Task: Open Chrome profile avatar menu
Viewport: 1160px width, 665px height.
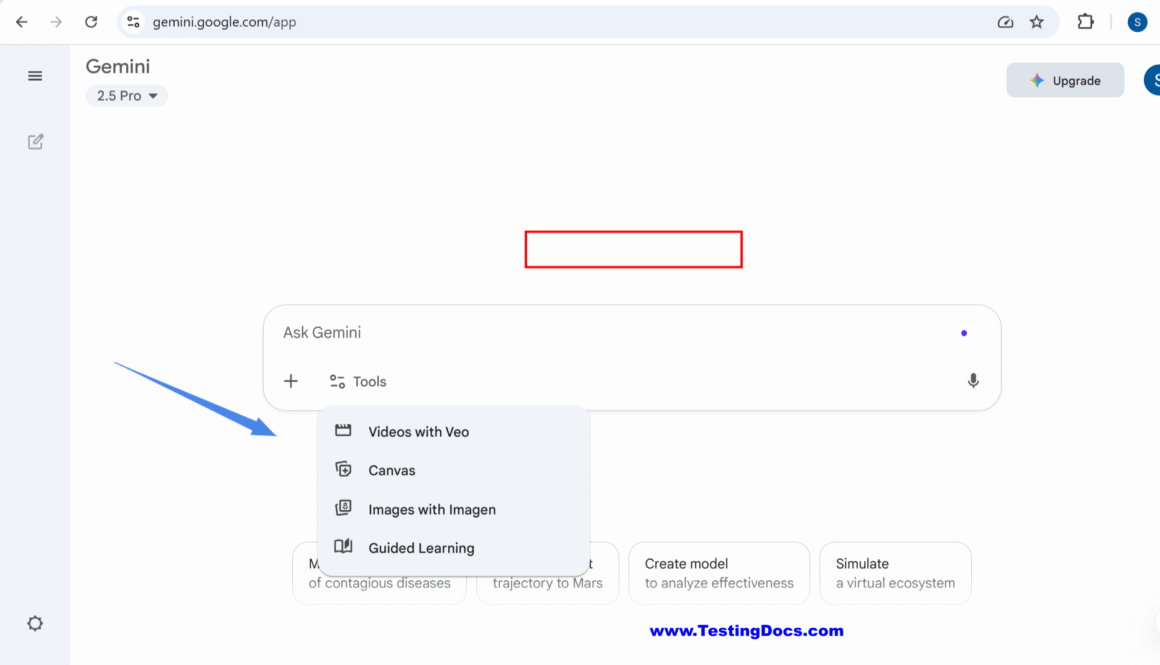Action: [1137, 22]
